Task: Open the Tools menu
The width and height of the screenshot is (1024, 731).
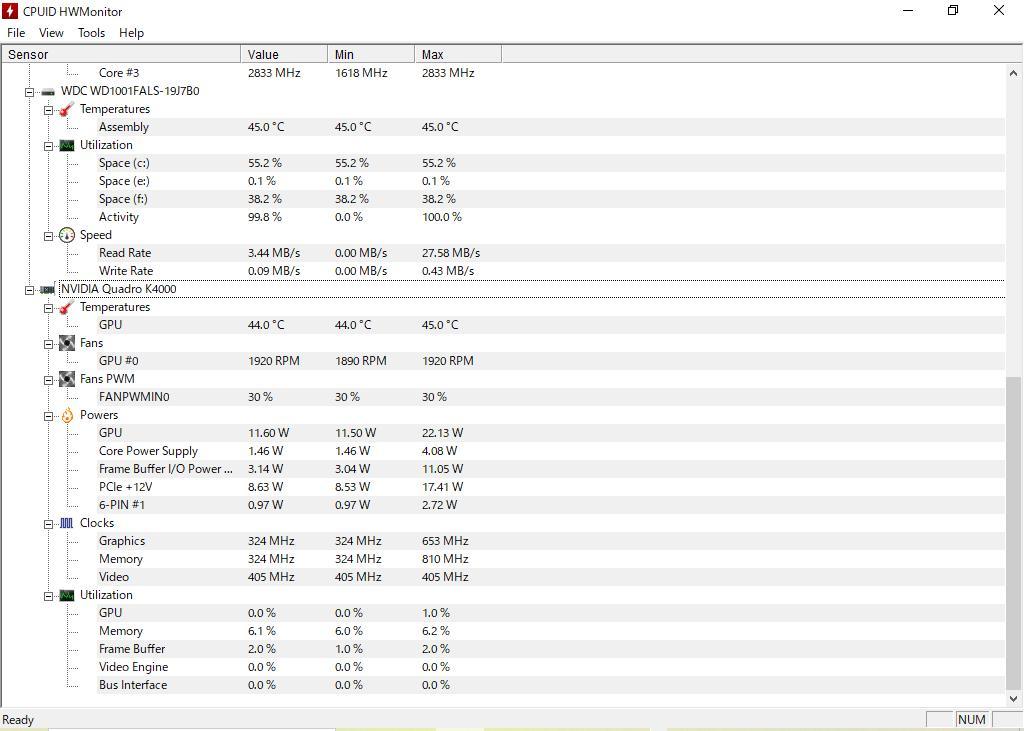Action: [91, 33]
